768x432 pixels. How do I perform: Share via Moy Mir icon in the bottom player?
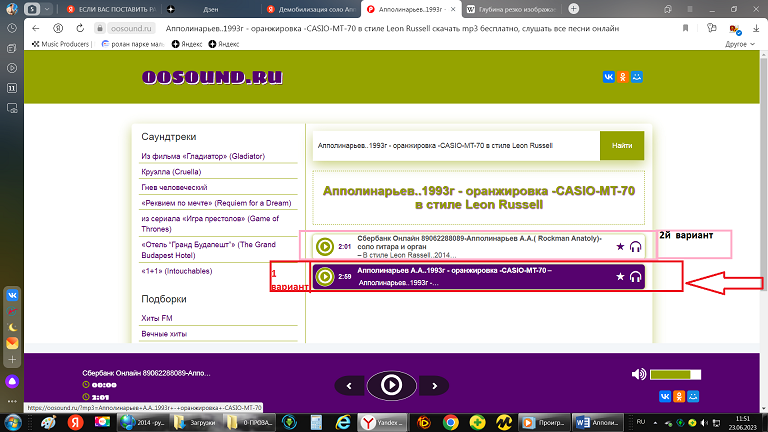pyautogui.click(x=693, y=396)
